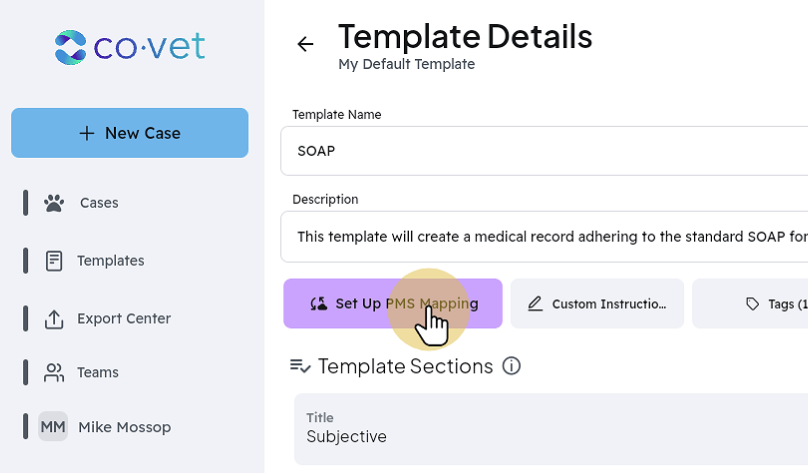This screenshot has width=808, height=473.
Task: Open Mike Mossop profile entry
Action: click(124, 427)
